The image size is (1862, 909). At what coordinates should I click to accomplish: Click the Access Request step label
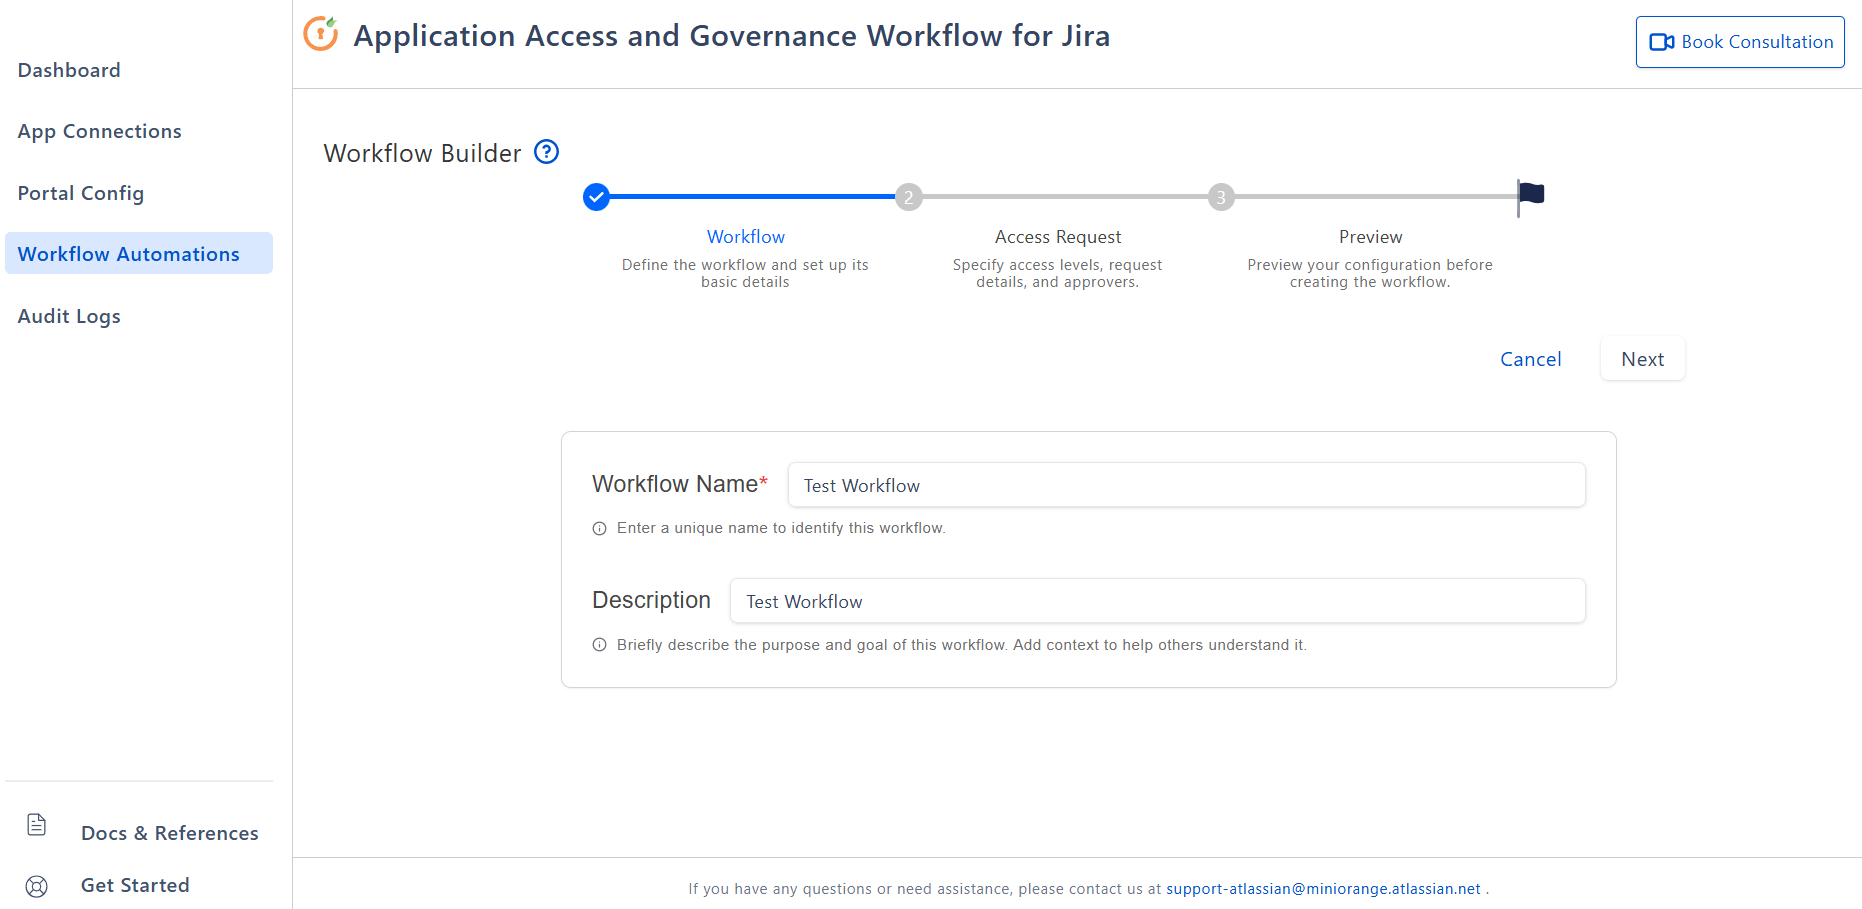click(x=1058, y=237)
